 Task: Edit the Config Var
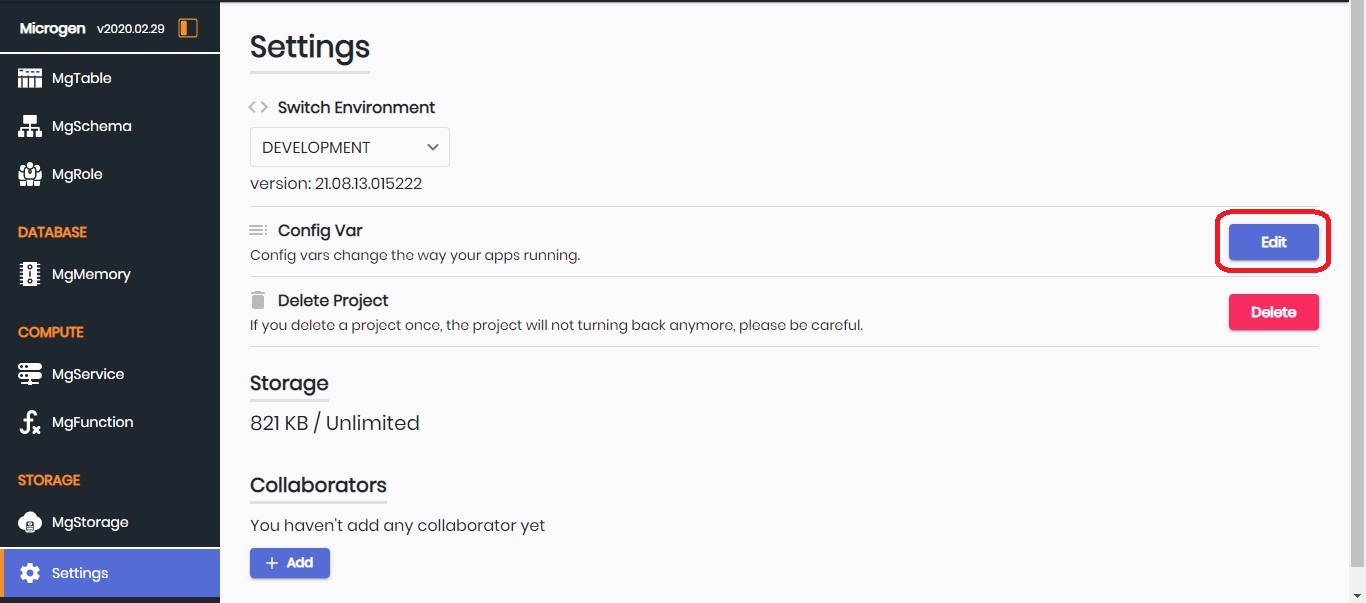click(x=1273, y=242)
